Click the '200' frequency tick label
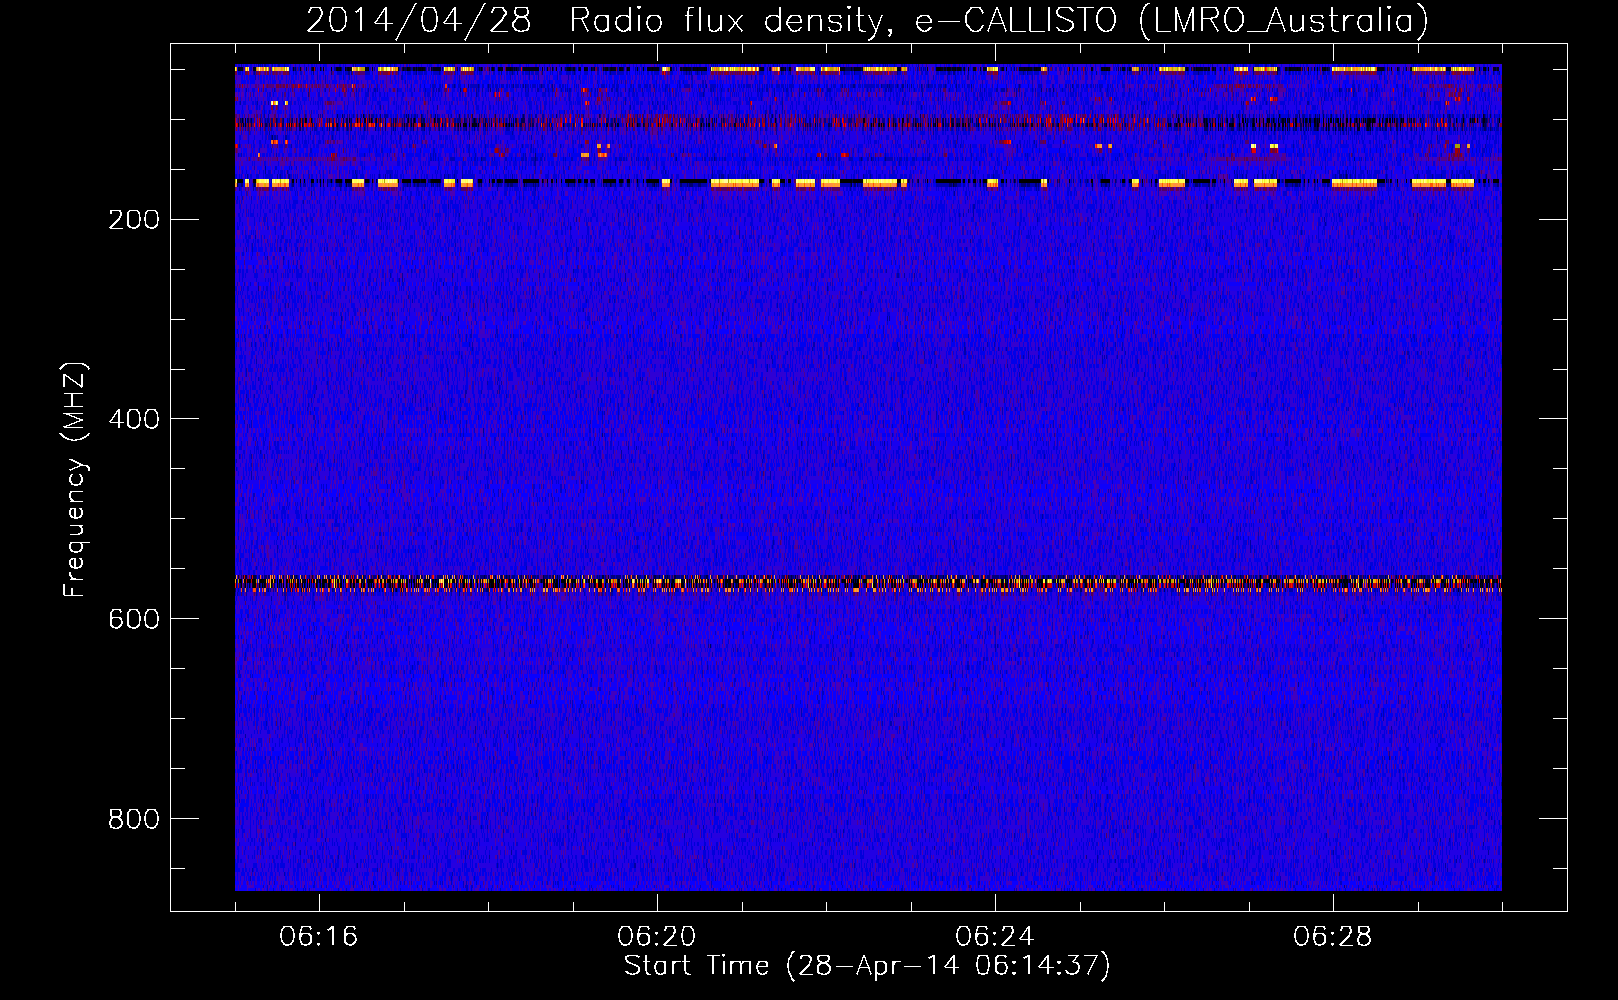The image size is (1618, 1000). [134, 220]
